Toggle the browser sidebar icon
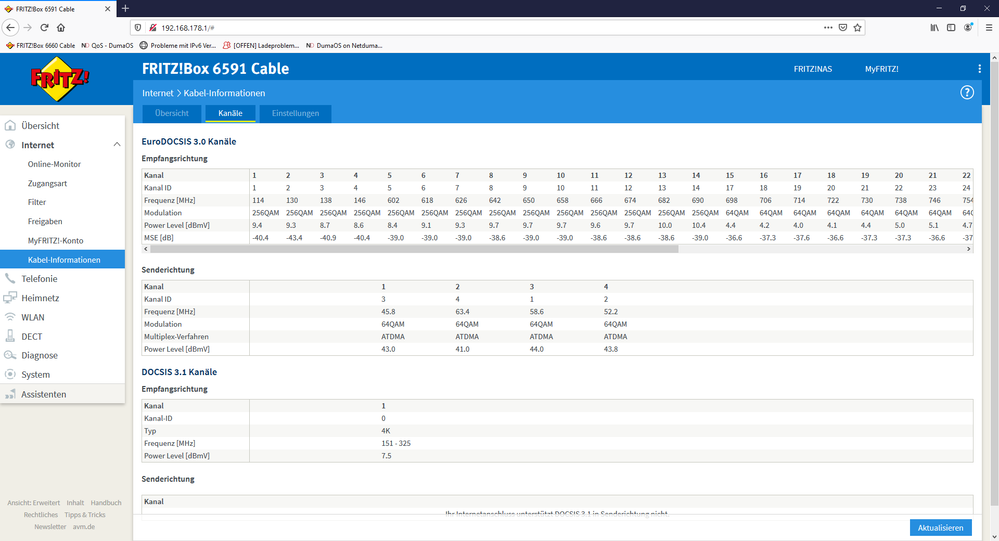 pos(951,27)
